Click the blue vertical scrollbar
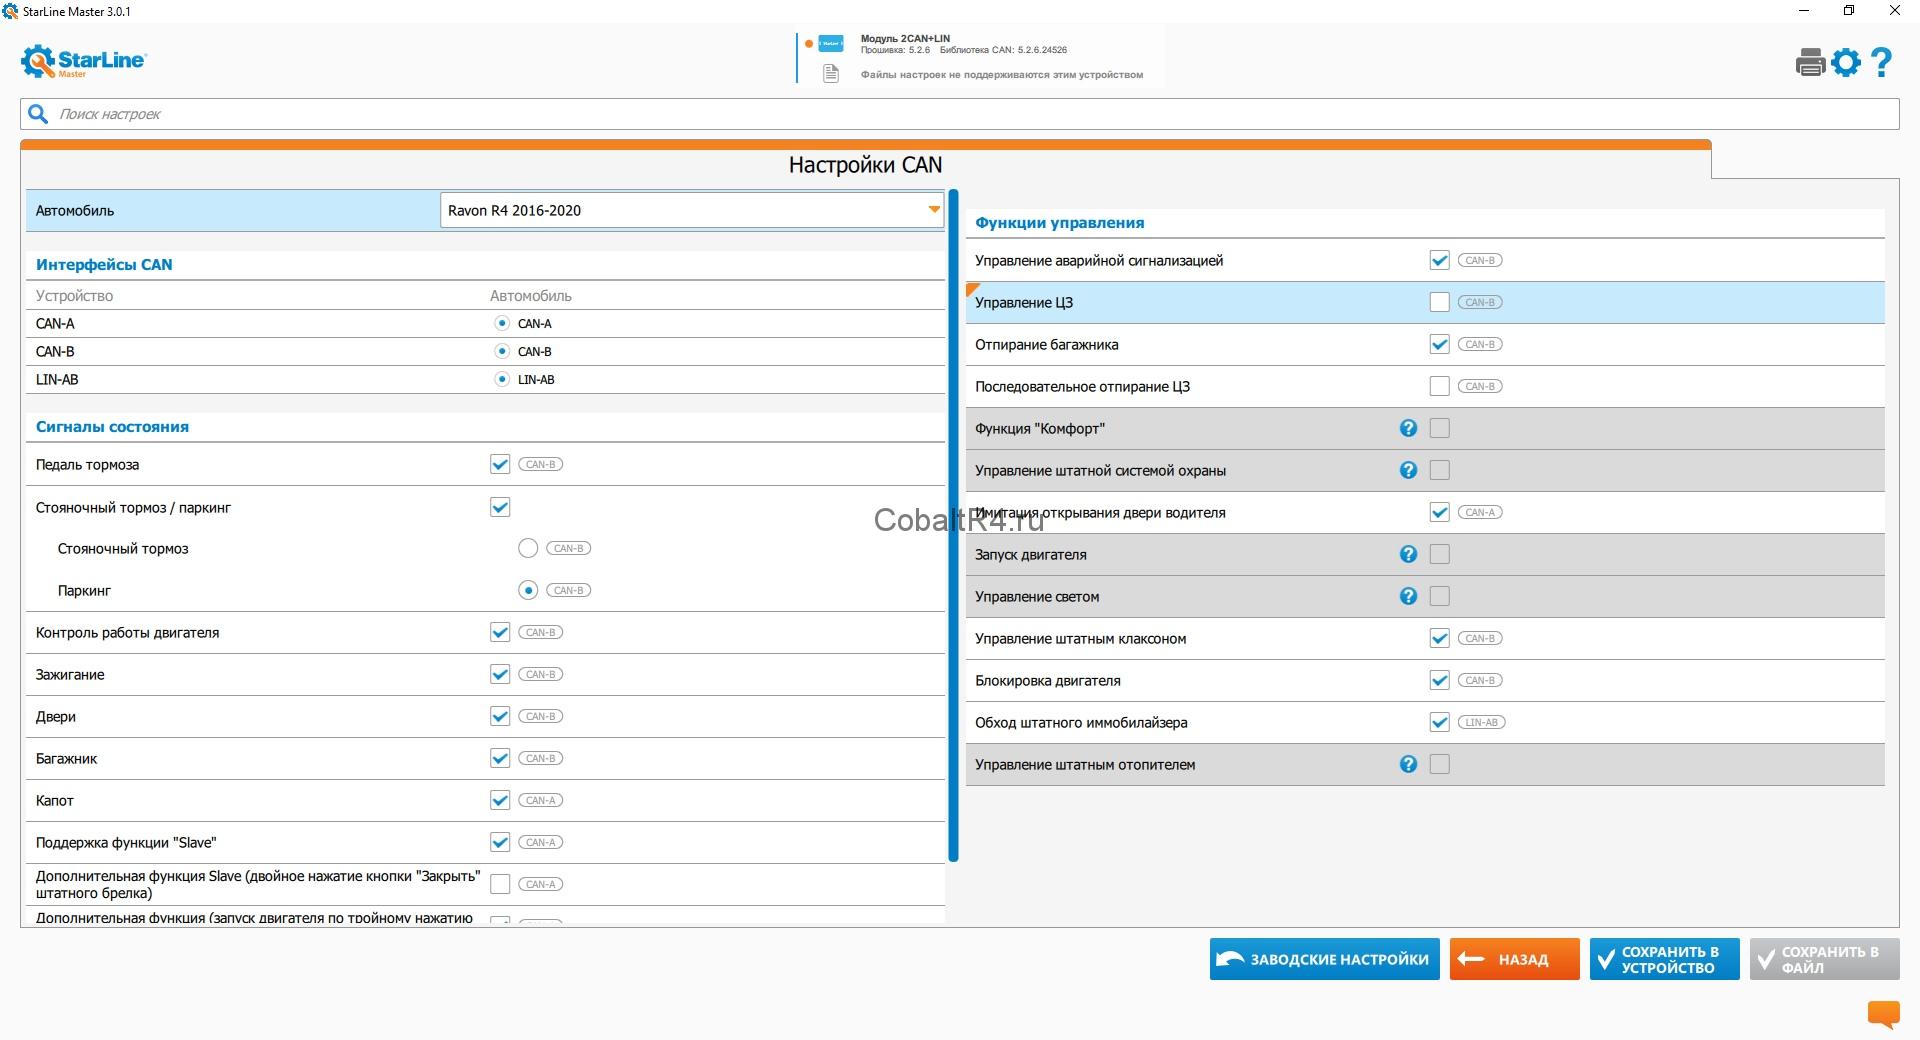 [x=953, y=525]
